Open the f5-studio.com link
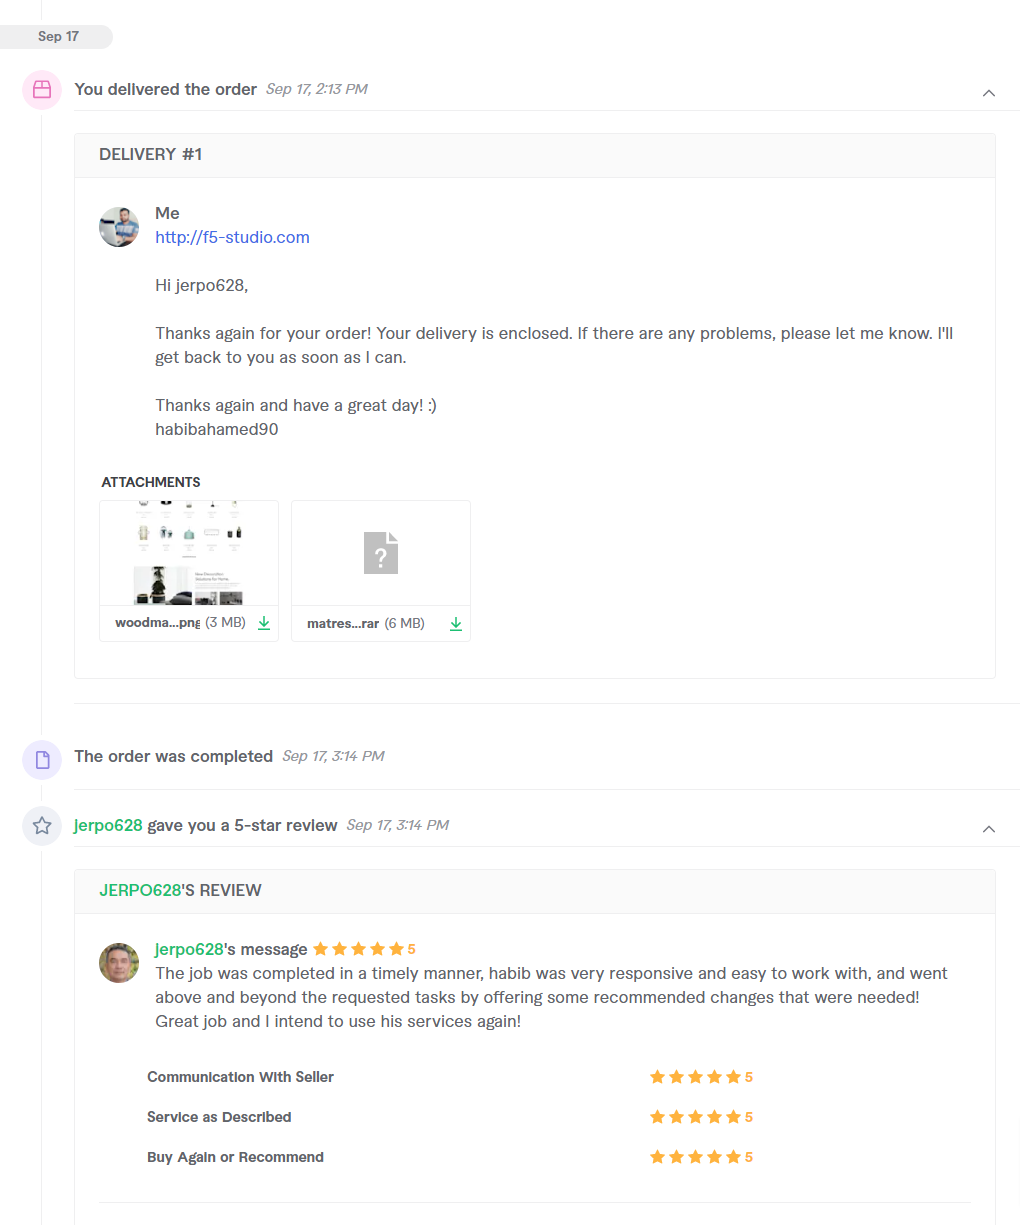 click(232, 237)
